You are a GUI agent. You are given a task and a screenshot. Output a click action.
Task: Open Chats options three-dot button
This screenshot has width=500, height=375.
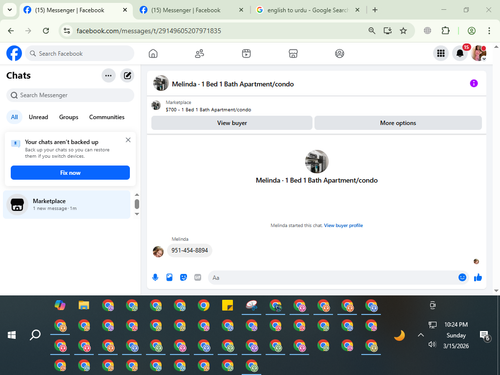click(108, 76)
